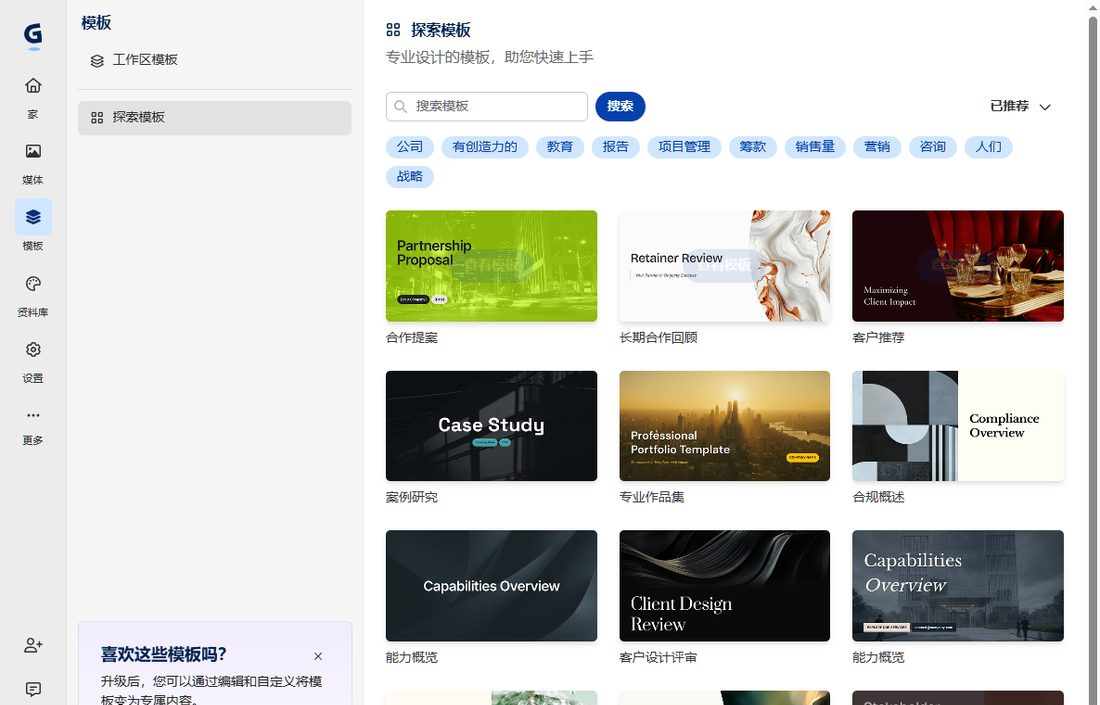Open 工作区模板 in the panel

[x=215, y=60]
